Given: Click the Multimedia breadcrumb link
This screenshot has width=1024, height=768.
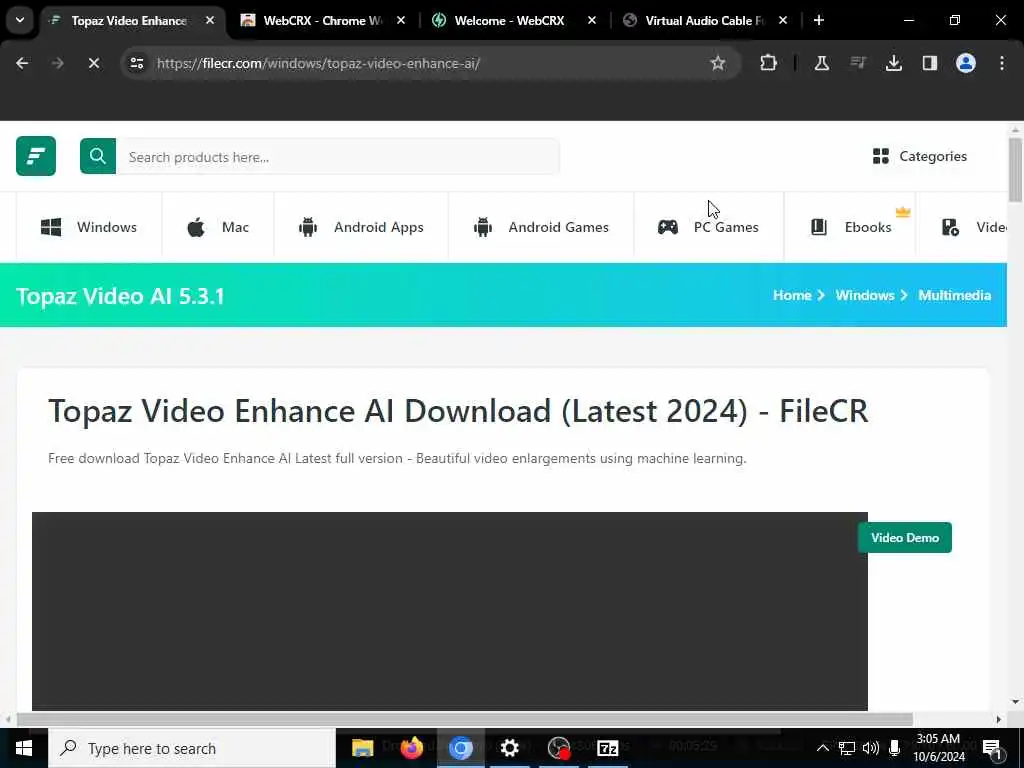Looking at the screenshot, I should point(954,295).
